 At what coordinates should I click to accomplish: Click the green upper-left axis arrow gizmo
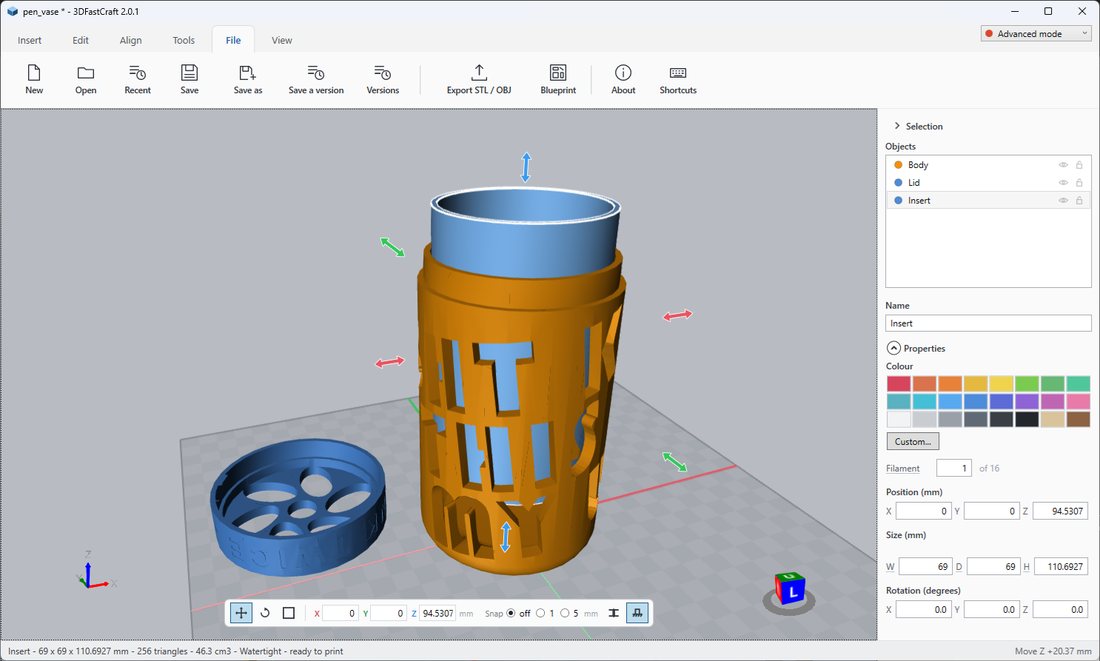392,247
